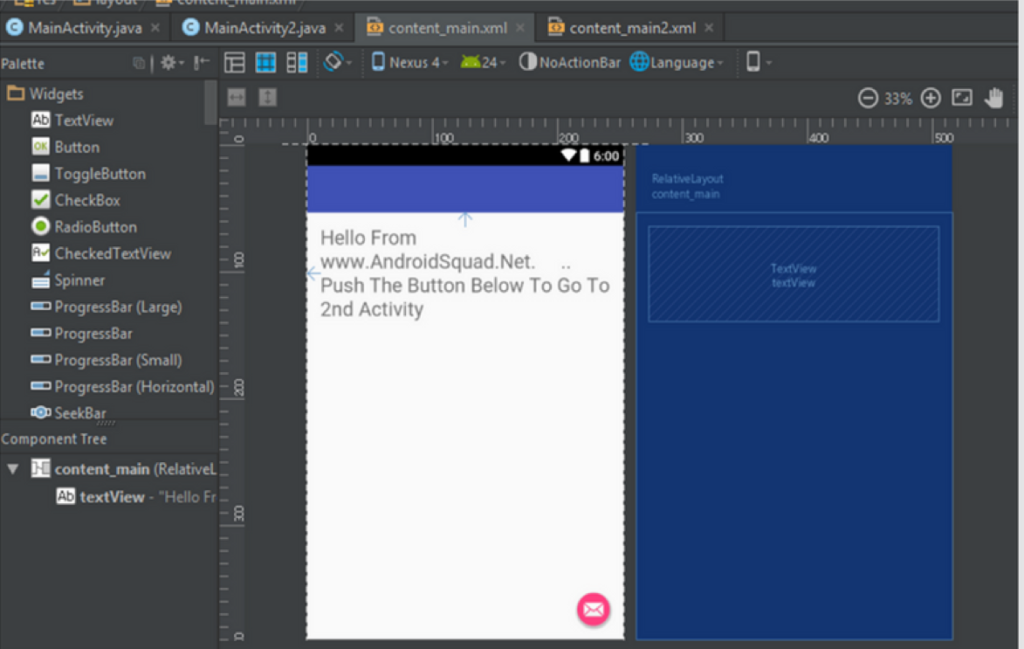Click the zoom out magnifier icon
Image resolution: width=1024 pixels, height=649 pixels.
[x=868, y=98]
